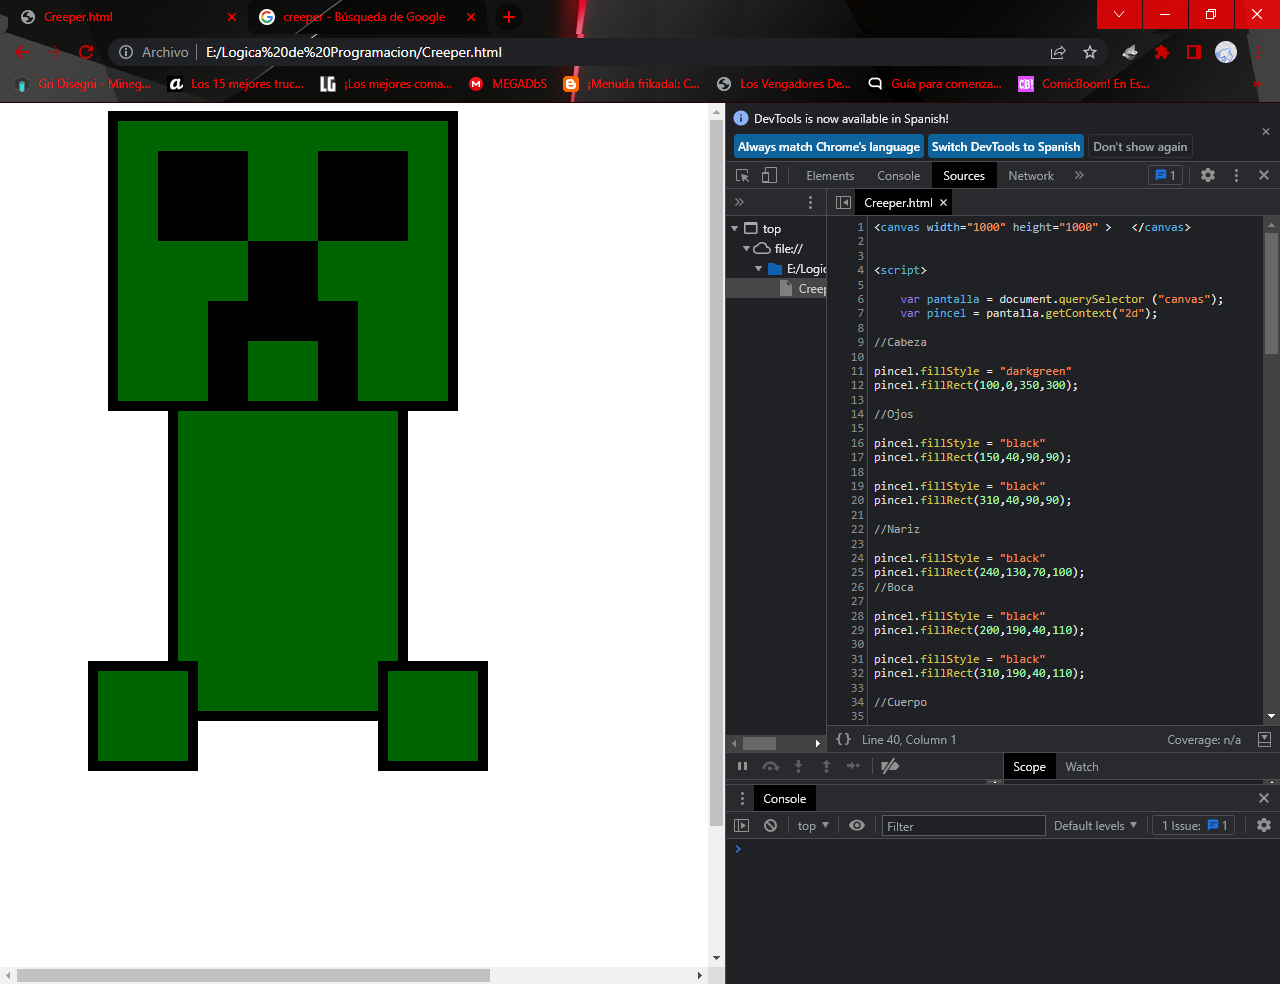Dismiss the DevTools language infobar
The width and height of the screenshot is (1280, 984).
click(x=1266, y=132)
